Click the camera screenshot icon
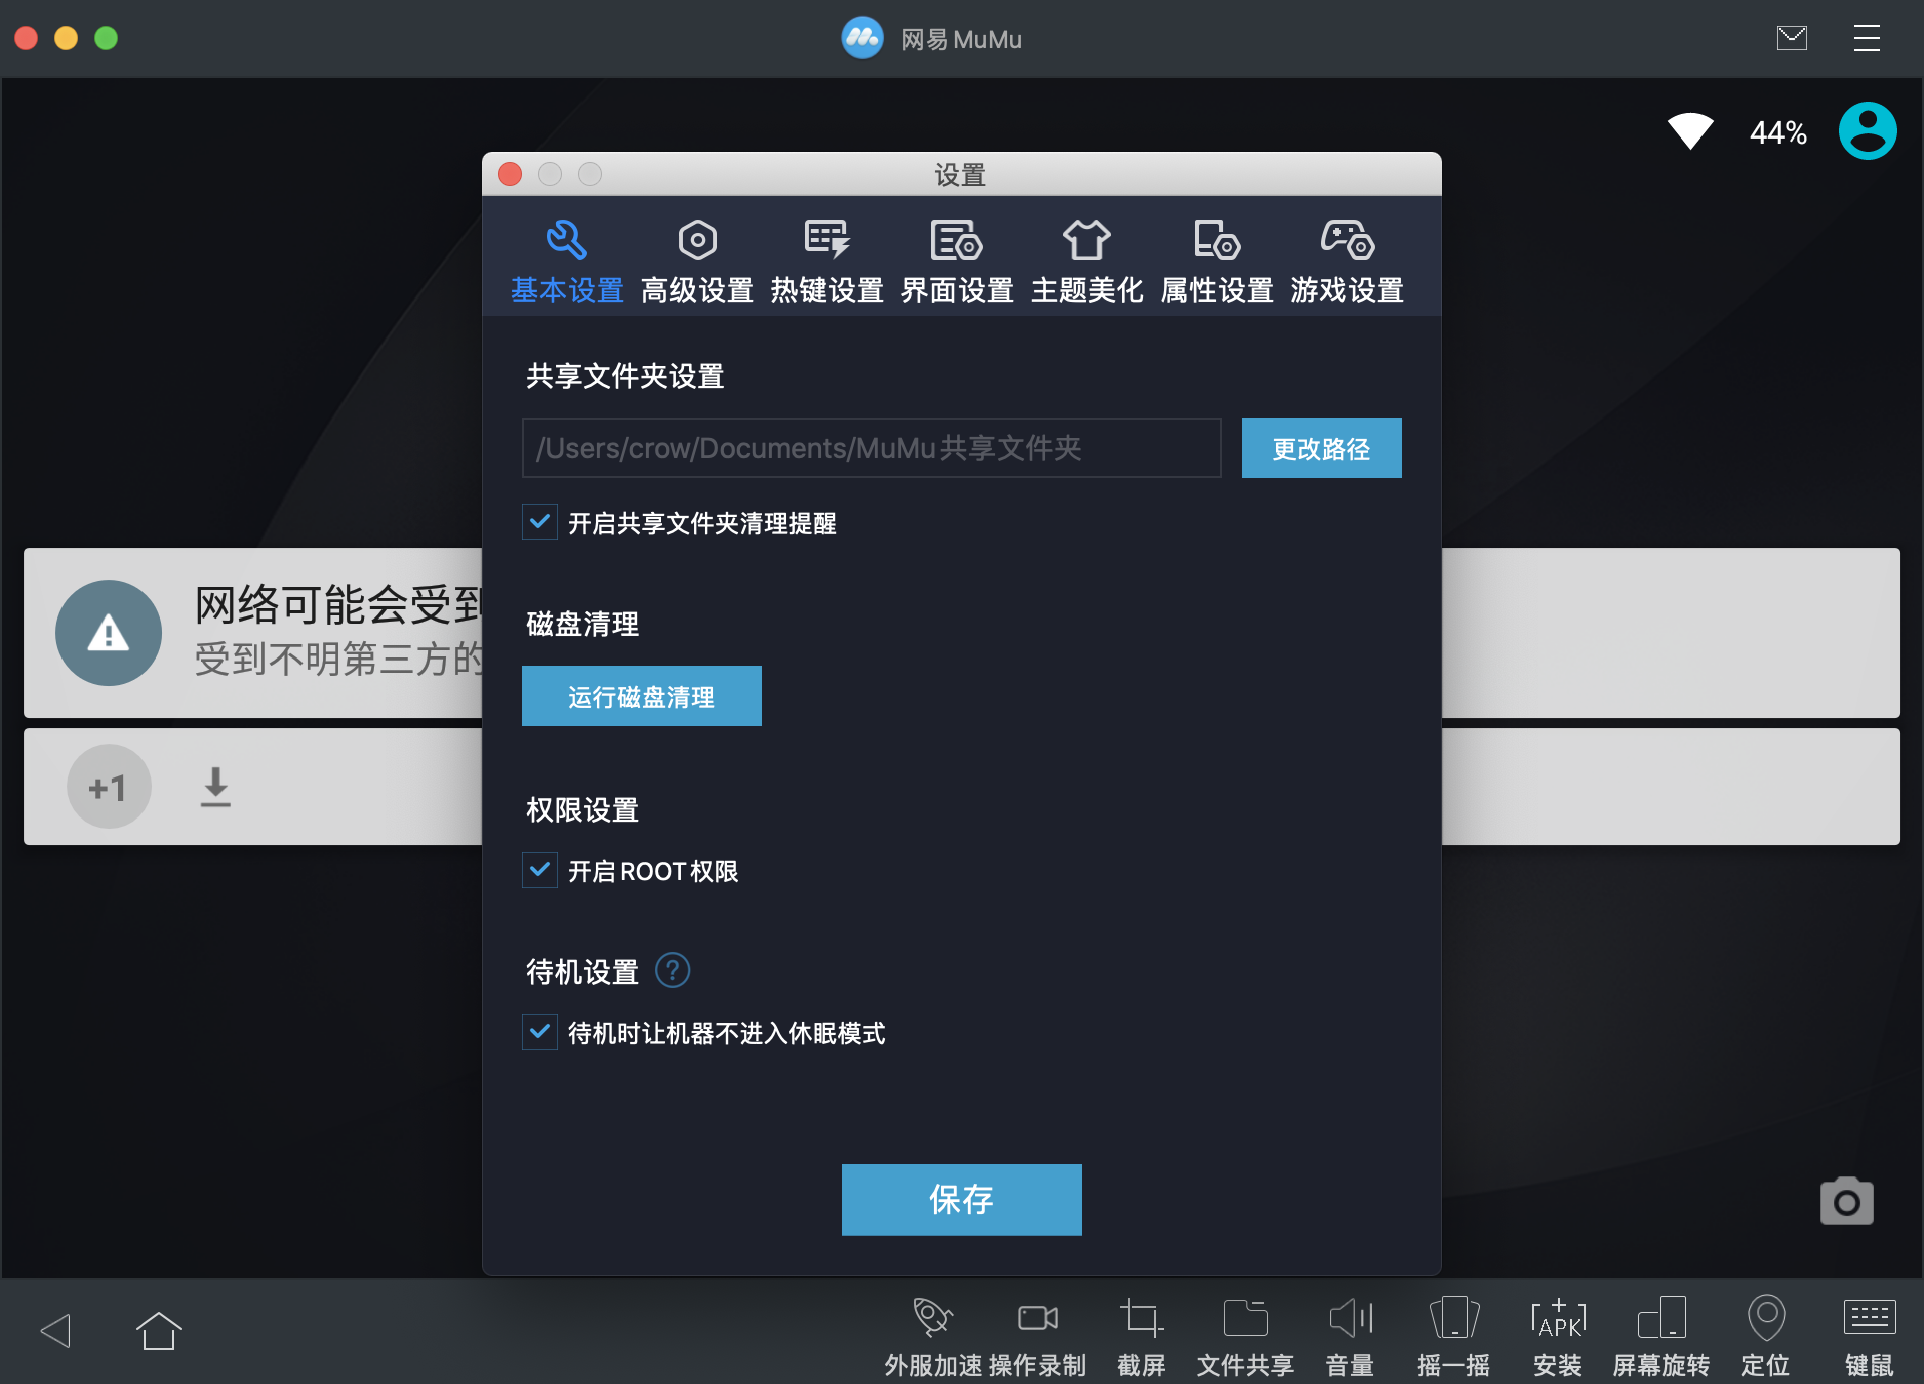1924x1384 pixels. pos(1846,1200)
